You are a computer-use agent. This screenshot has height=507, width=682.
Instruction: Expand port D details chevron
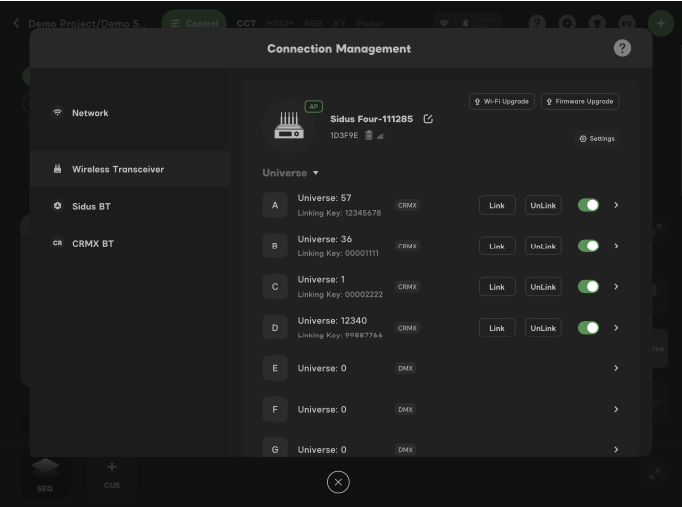click(x=616, y=328)
